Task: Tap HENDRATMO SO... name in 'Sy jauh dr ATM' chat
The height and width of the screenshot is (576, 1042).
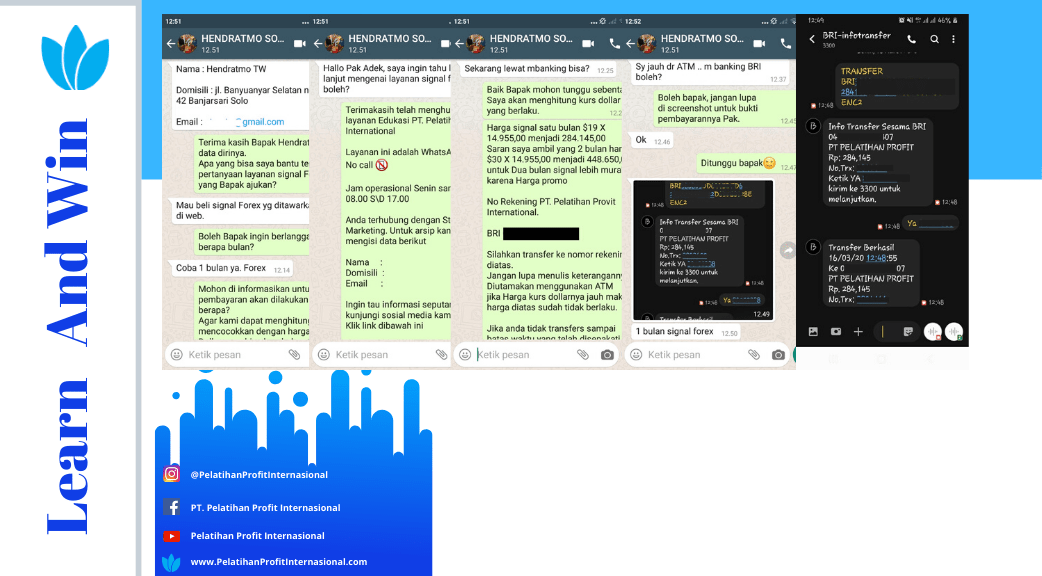Action: 702,39
